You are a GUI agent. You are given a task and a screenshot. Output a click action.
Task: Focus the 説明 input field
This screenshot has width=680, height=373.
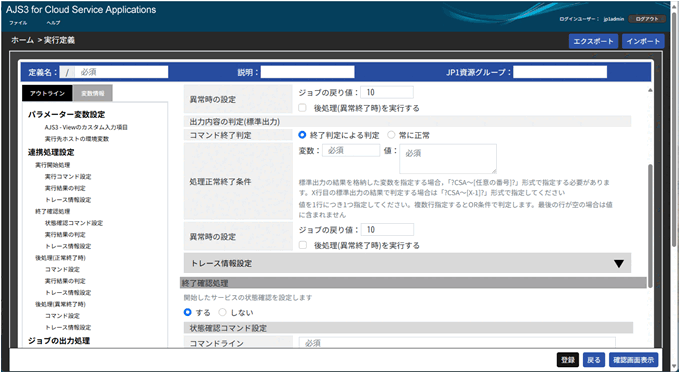(x=307, y=72)
